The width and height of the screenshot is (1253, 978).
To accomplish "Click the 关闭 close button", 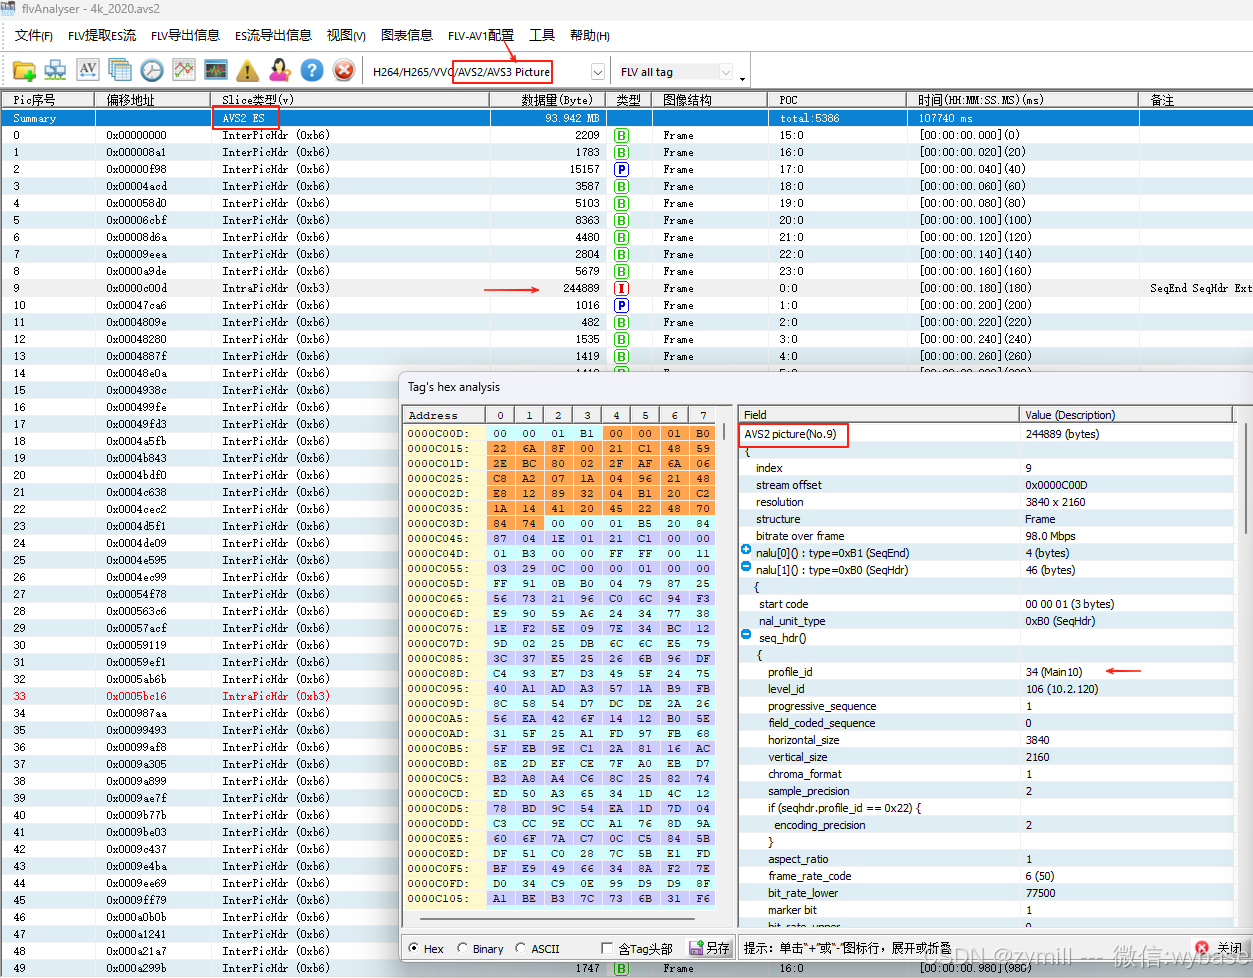I will click(1220, 948).
